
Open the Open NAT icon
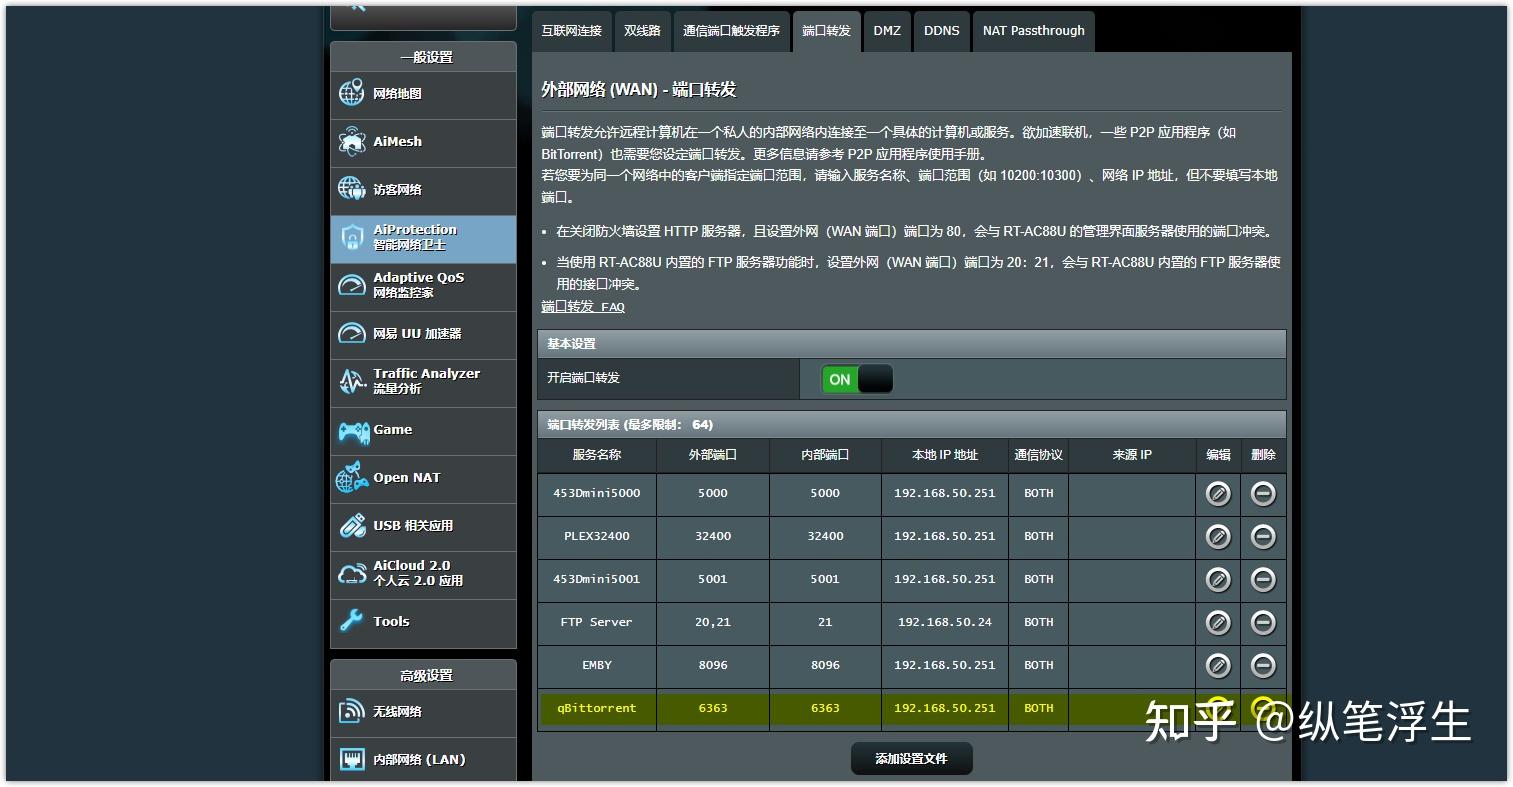pos(352,478)
